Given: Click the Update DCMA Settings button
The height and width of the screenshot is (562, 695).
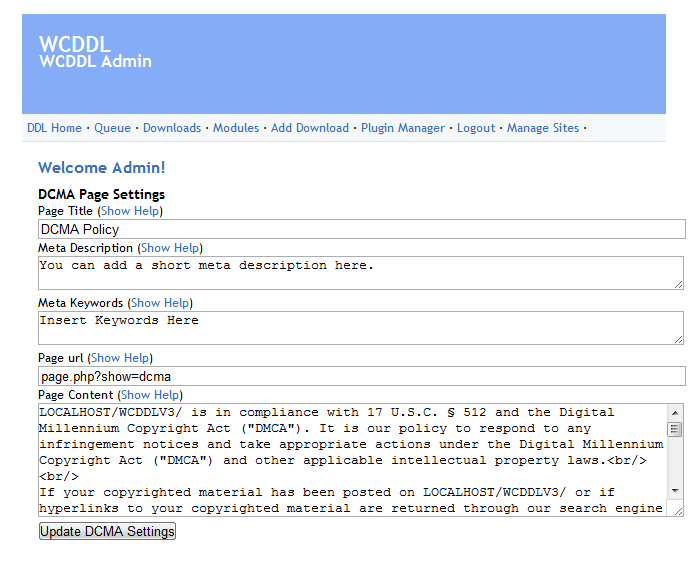Looking at the screenshot, I should 107,532.
